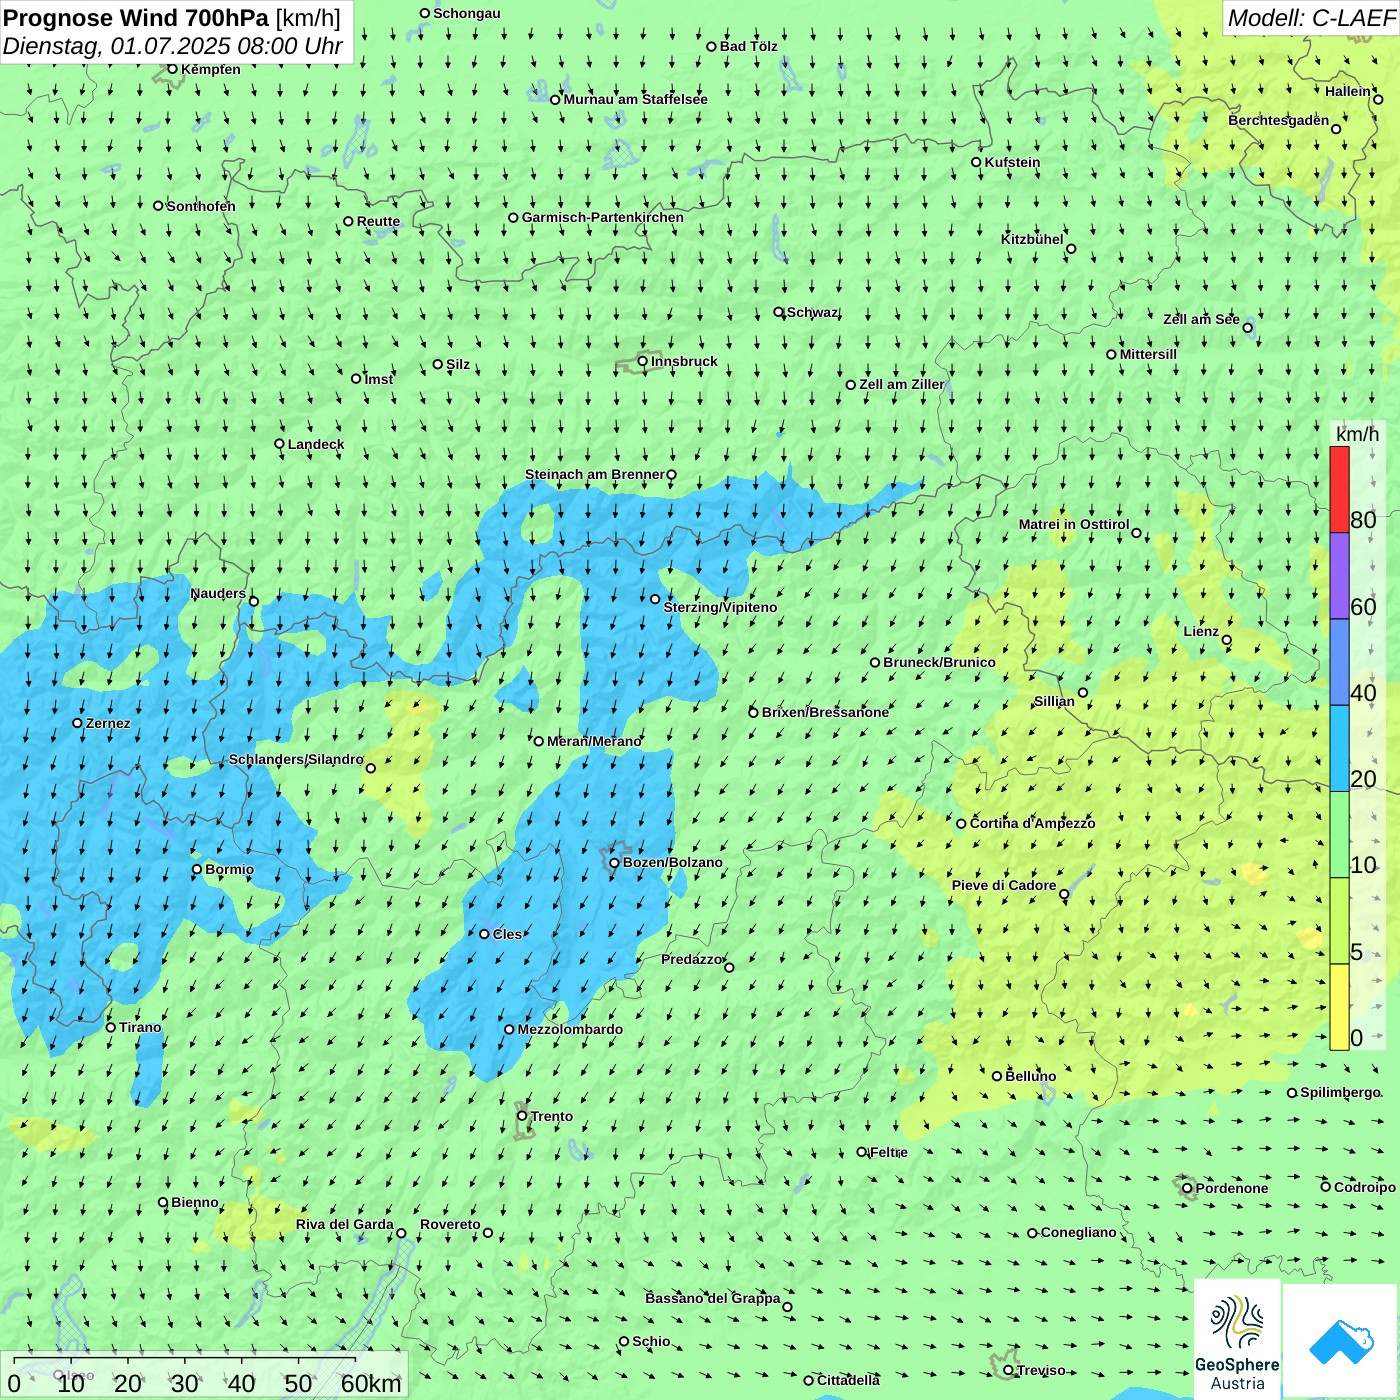Click the 'Schio' label

click(x=651, y=1341)
